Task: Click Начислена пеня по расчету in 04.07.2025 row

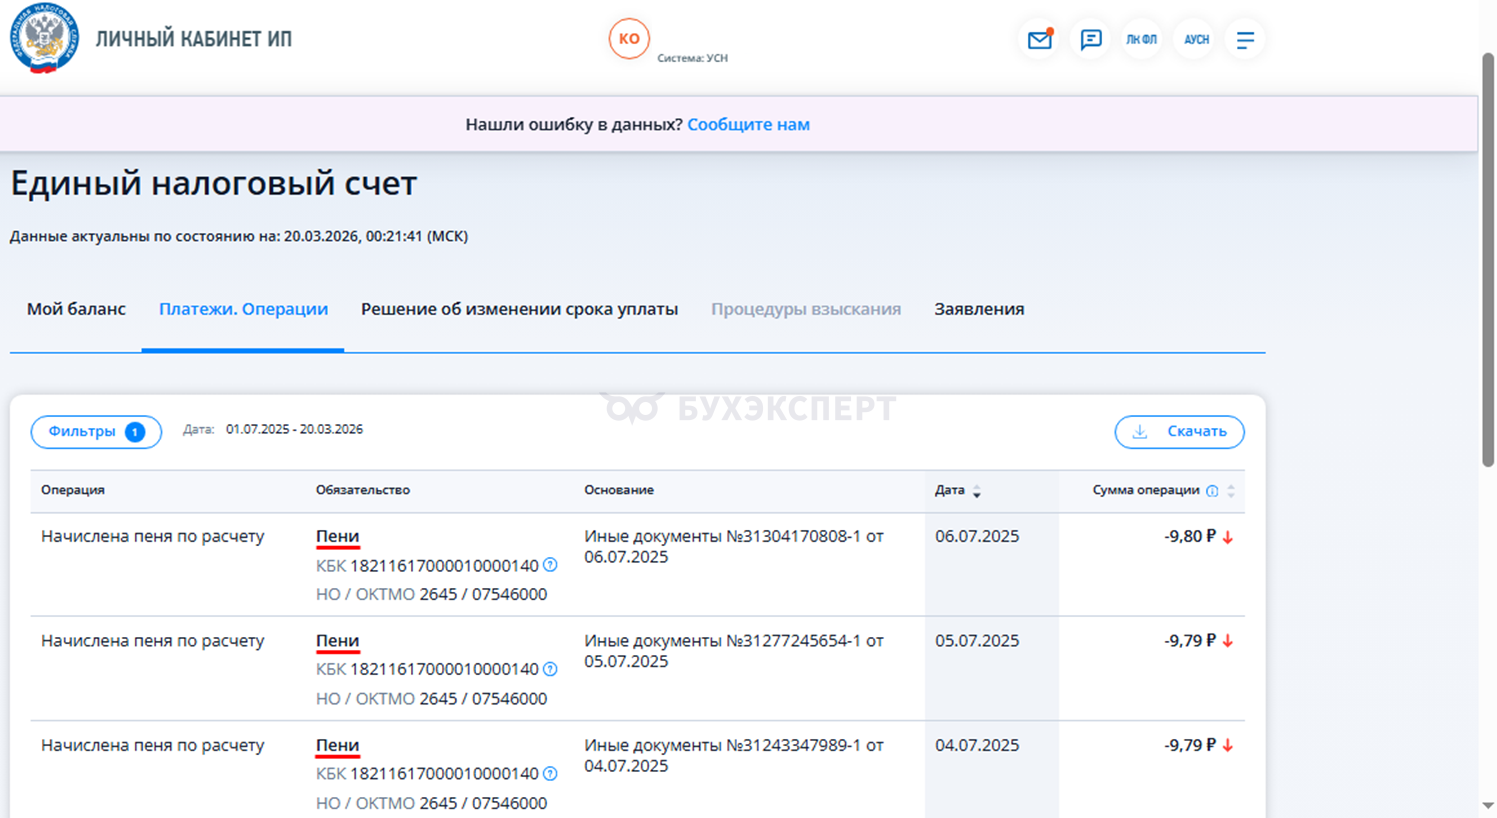Action: tap(153, 745)
